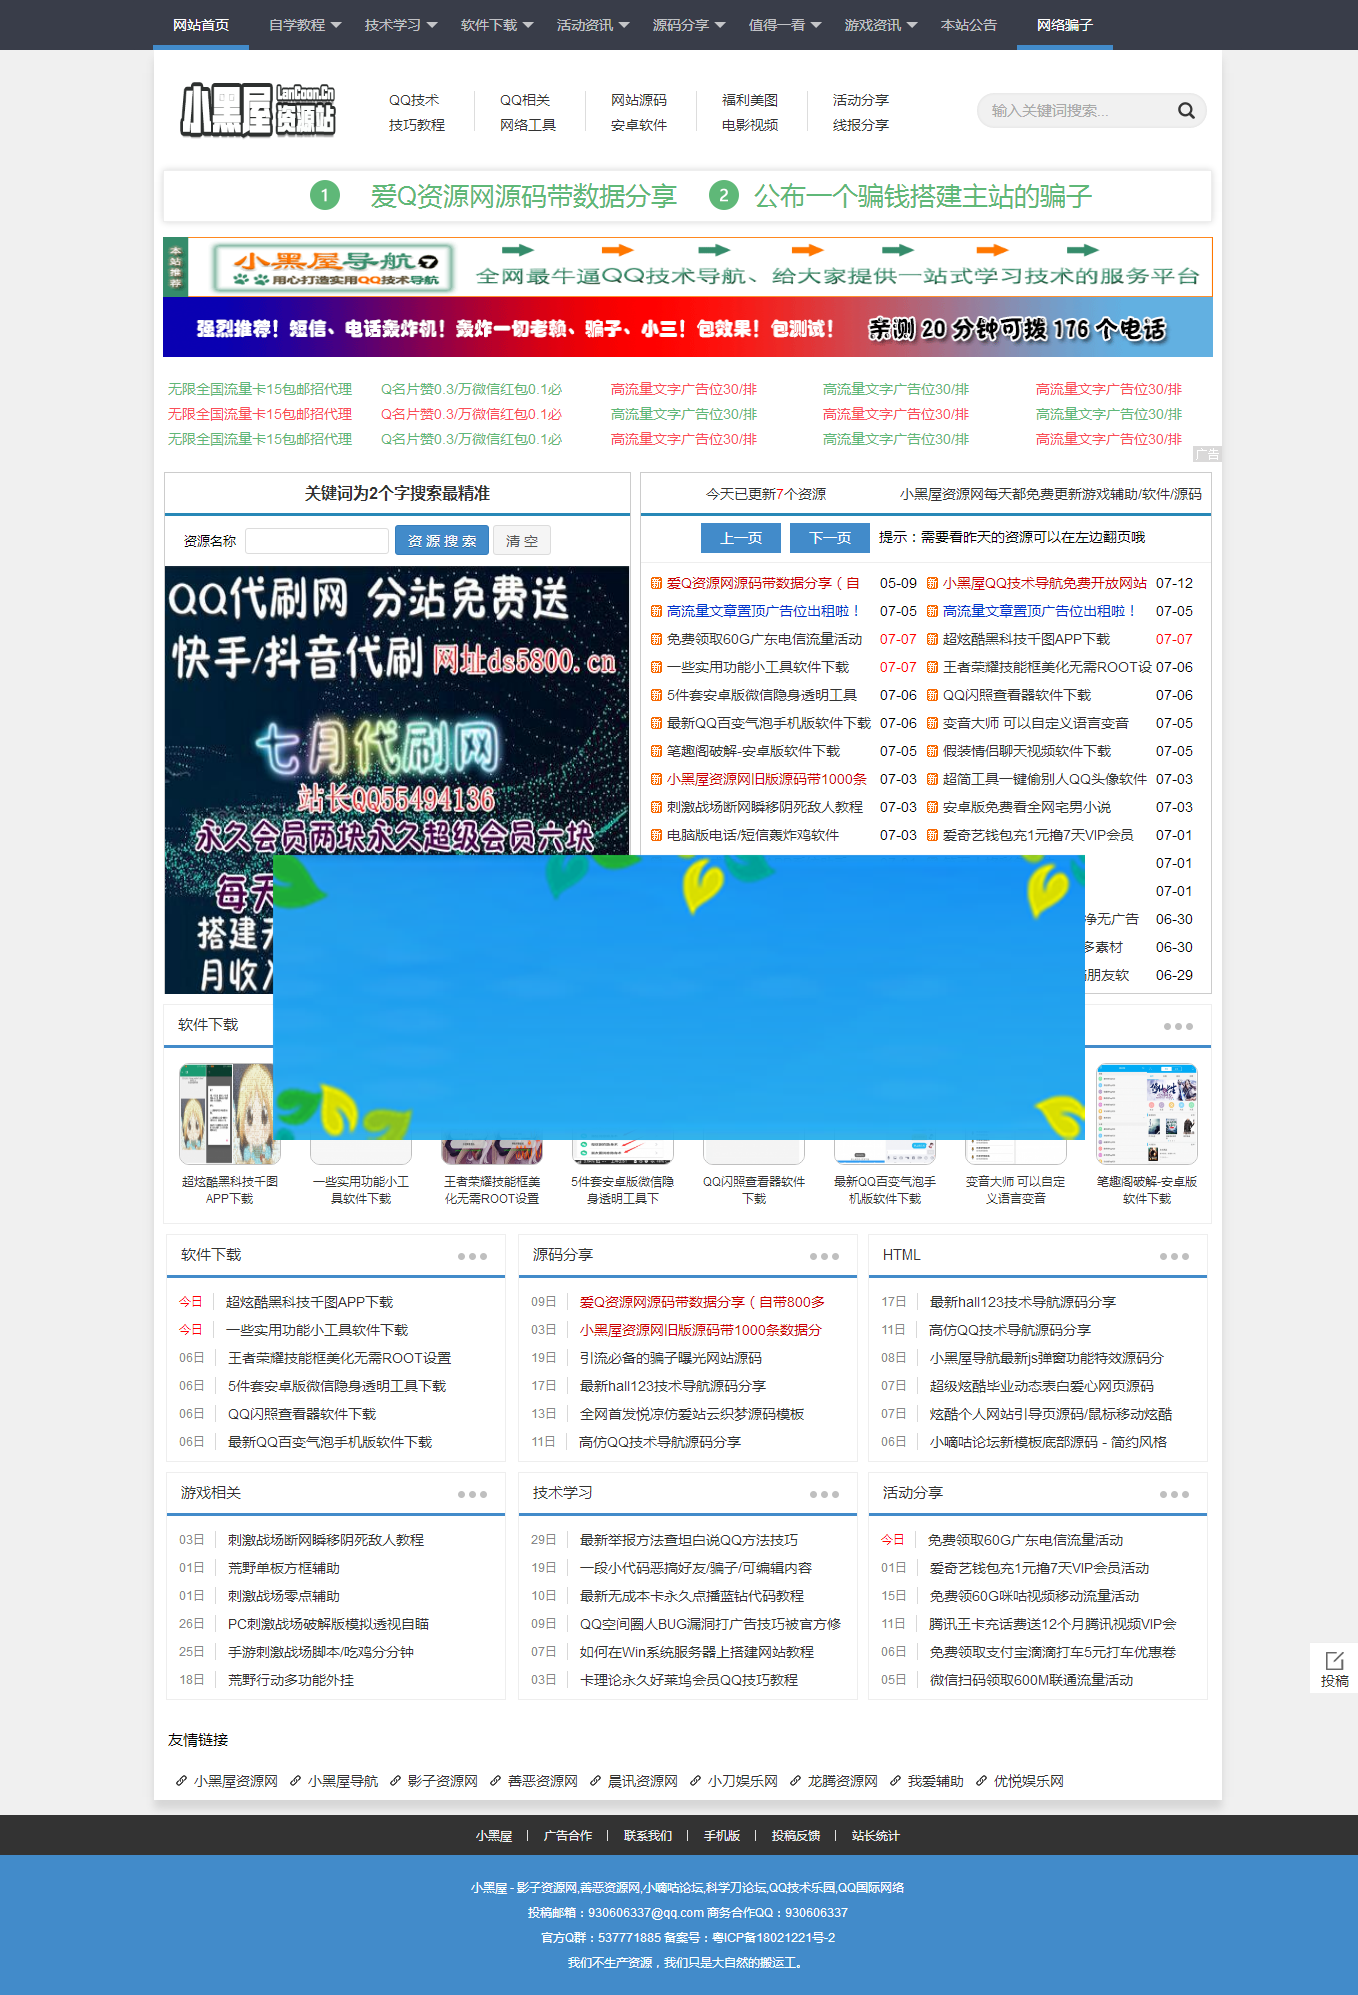Expand the 软件下载 navigation dropdown
The width and height of the screenshot is (1358, 1995).
coord(496,25)
